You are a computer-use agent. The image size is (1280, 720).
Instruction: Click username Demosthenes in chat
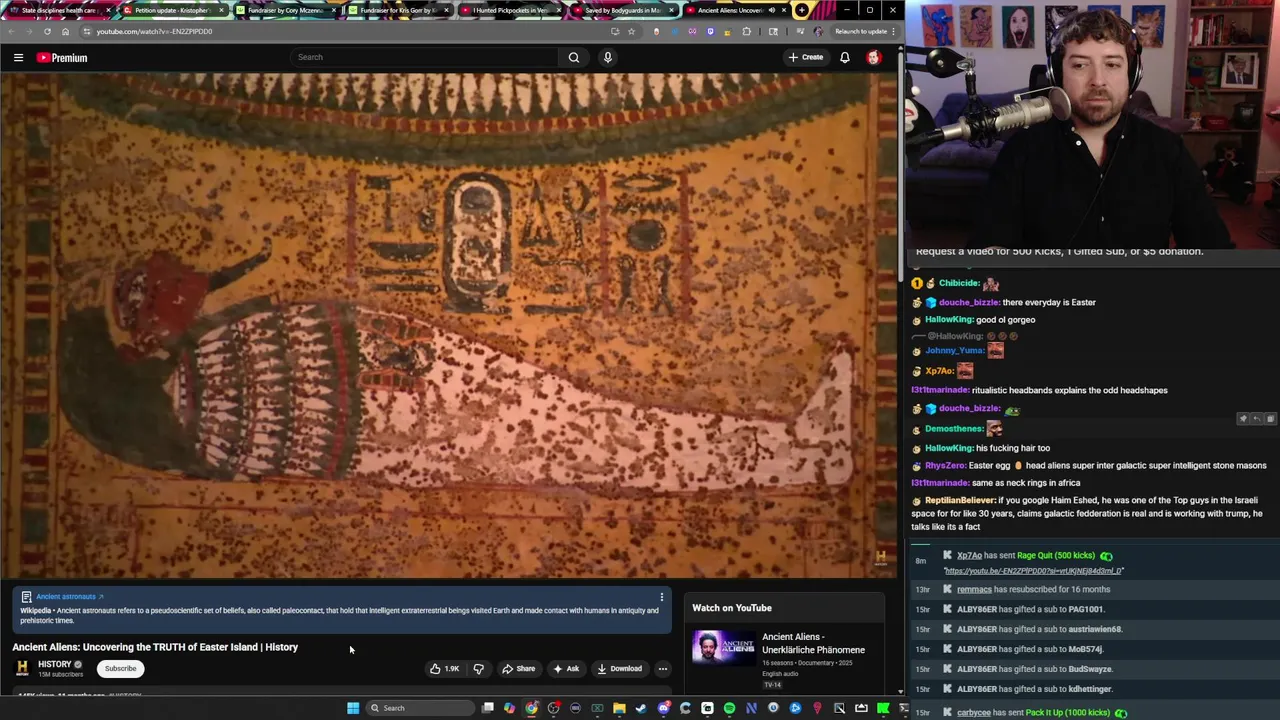(953, 429)
